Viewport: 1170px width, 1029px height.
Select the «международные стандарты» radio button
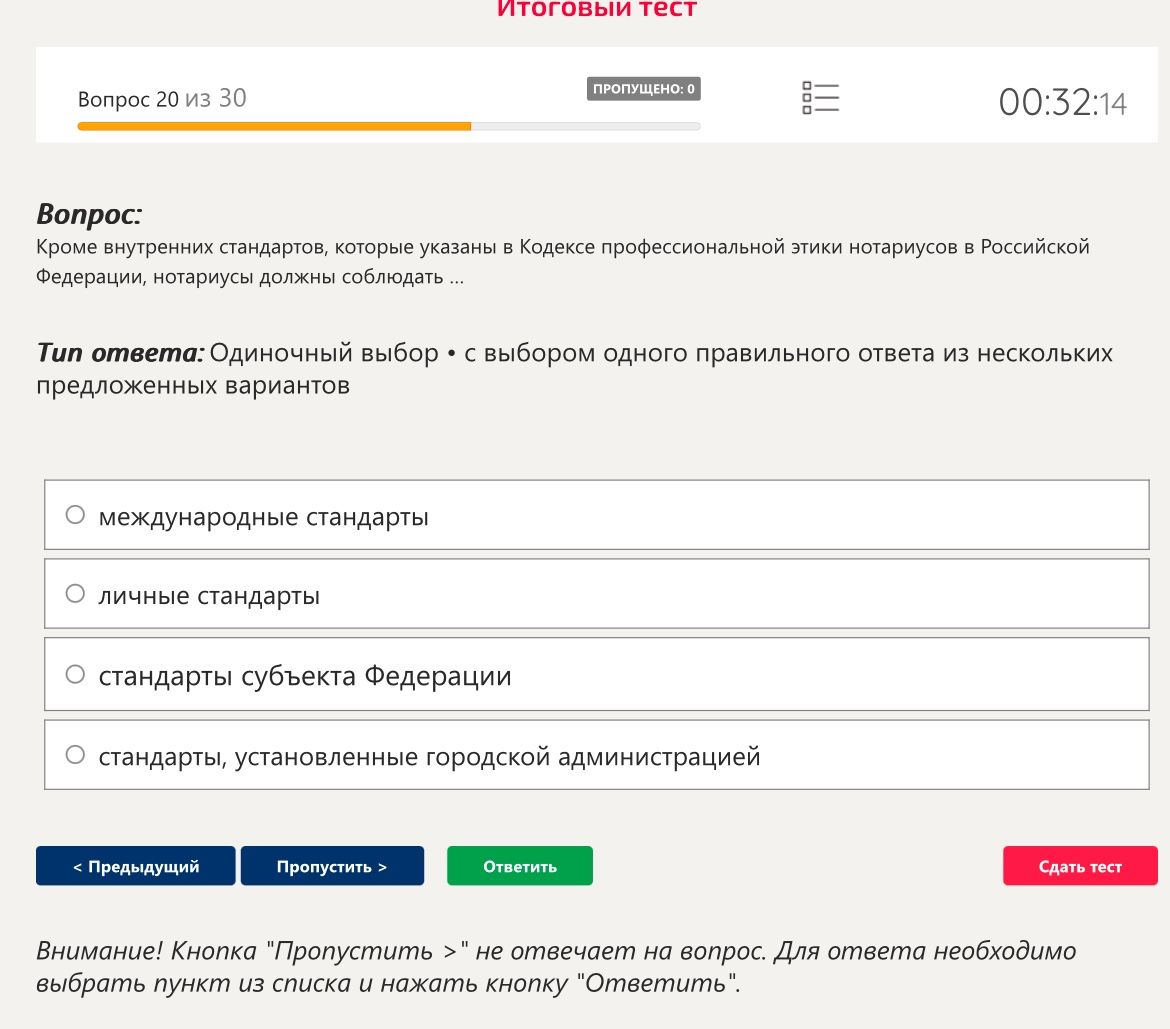click(75, 515)
